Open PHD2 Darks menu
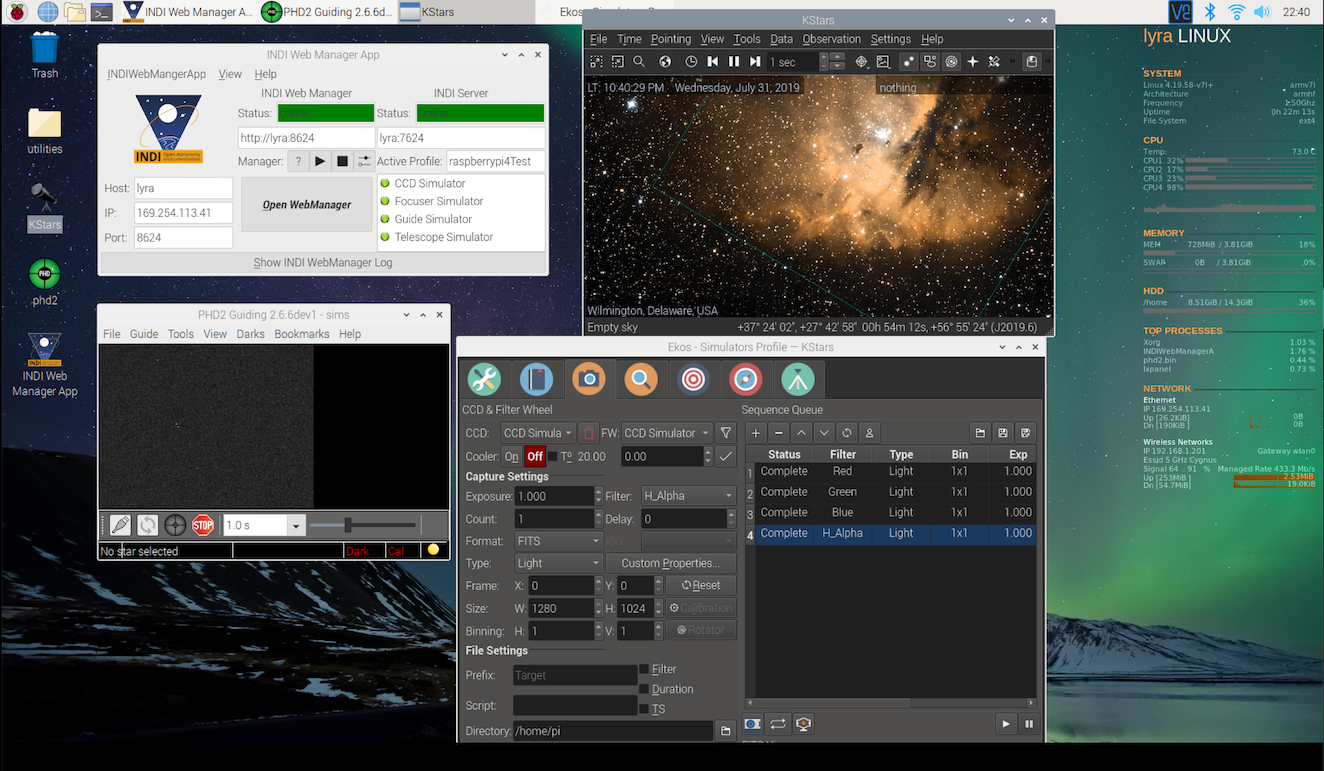The height and width of the screenshot is (771, 1324). pyautogui.click(x=250, y=334)
